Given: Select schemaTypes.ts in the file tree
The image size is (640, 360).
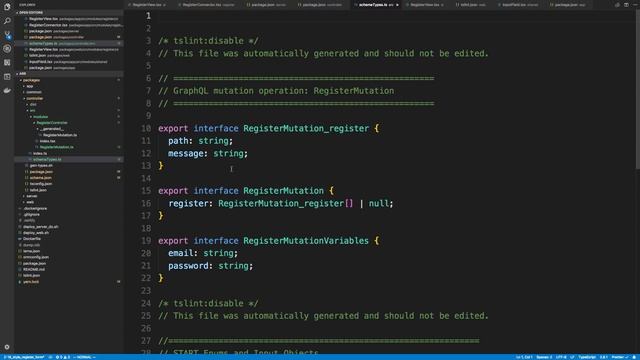Looking at the screenshot, I should pos(47,160).
